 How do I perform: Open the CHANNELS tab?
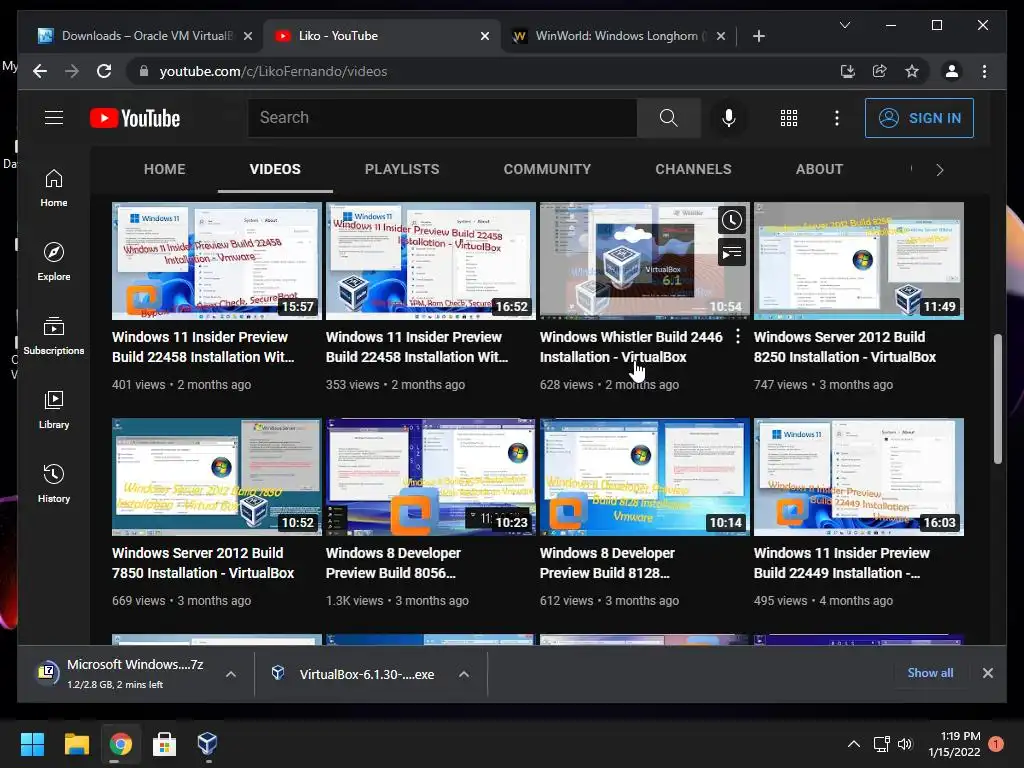(693, 169)
